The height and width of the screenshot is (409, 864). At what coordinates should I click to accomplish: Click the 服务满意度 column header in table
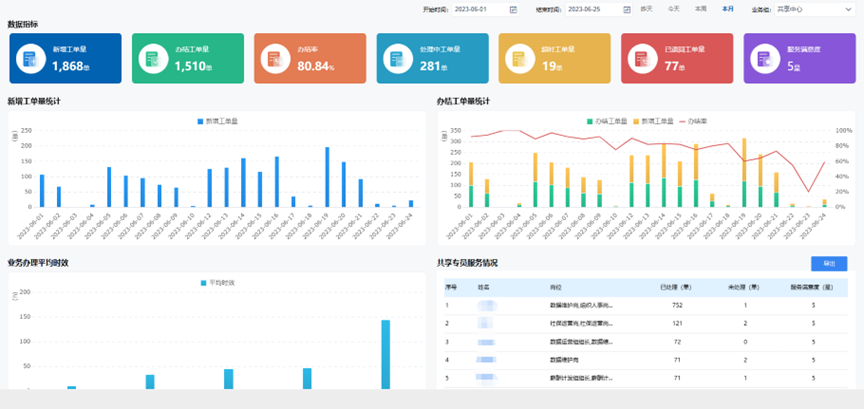pyautogui.click(x=811, y=287)
